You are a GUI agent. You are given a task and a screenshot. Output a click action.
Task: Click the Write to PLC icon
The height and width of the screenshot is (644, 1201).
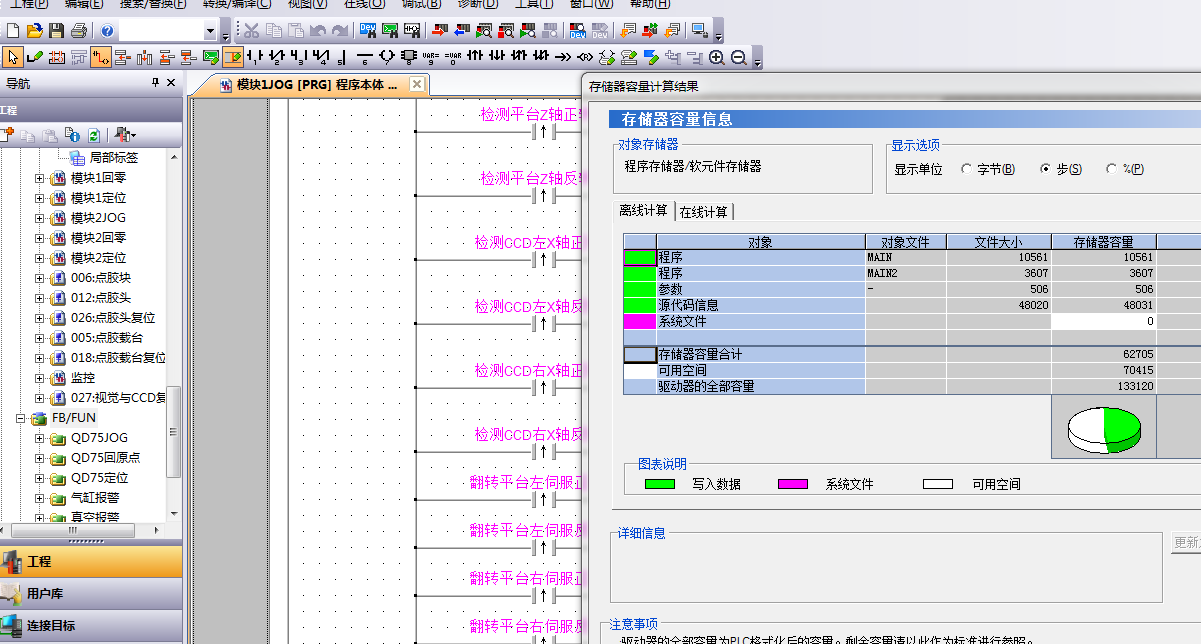441,31
